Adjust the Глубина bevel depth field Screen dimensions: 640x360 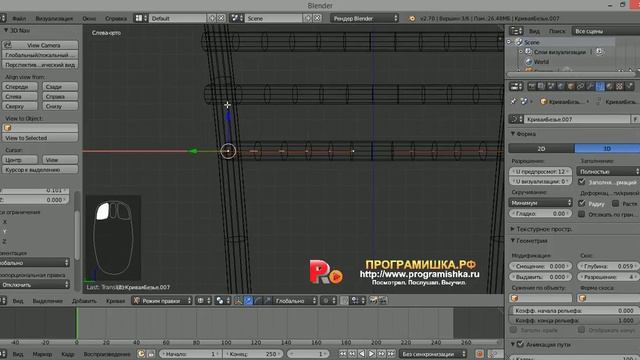click(609, 266)
